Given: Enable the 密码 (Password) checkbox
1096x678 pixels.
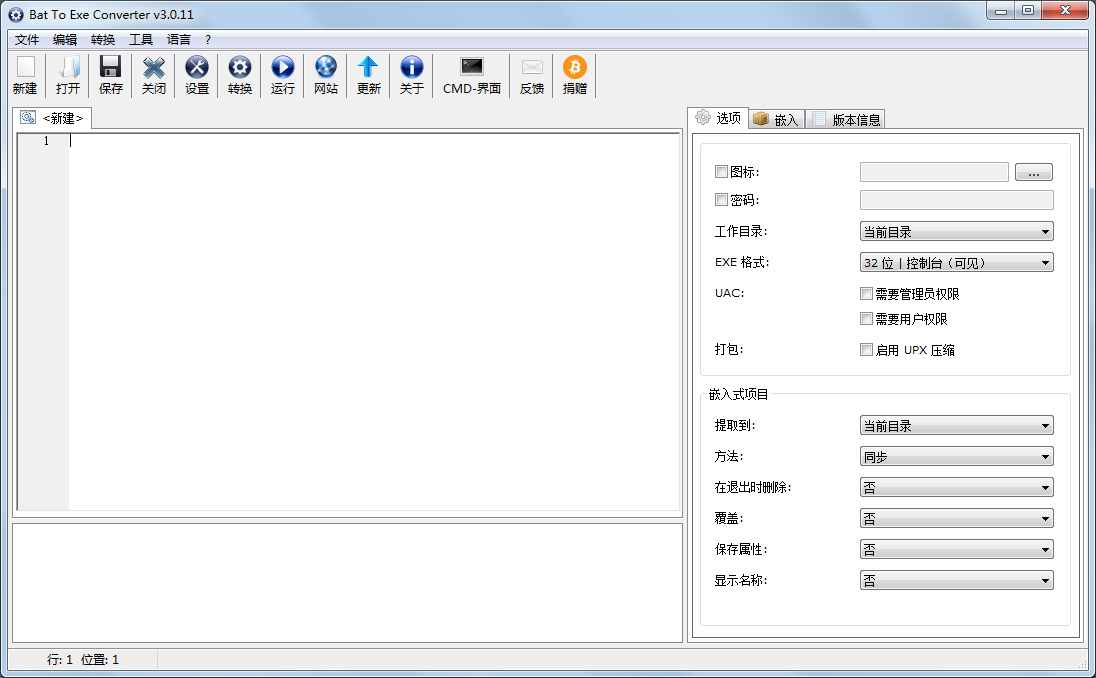Looking at the screenshot, I should pyautogui.click(x=721, y=200).
